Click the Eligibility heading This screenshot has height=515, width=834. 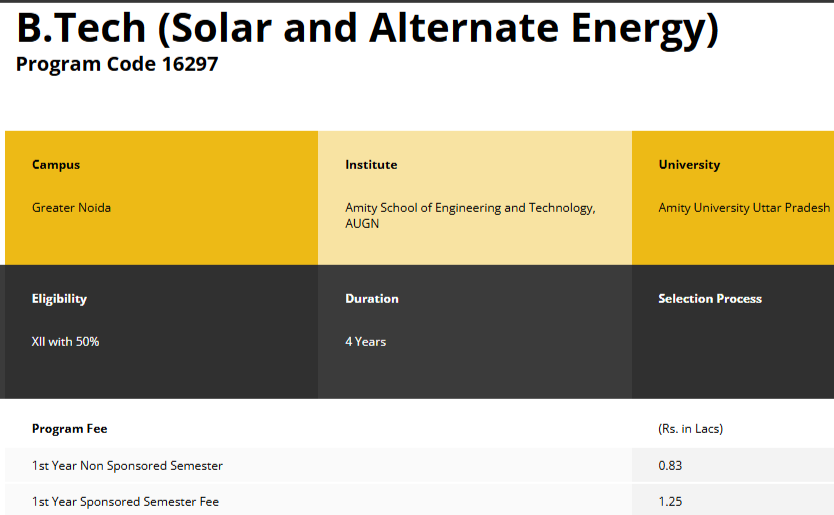(x=59, y=299)
